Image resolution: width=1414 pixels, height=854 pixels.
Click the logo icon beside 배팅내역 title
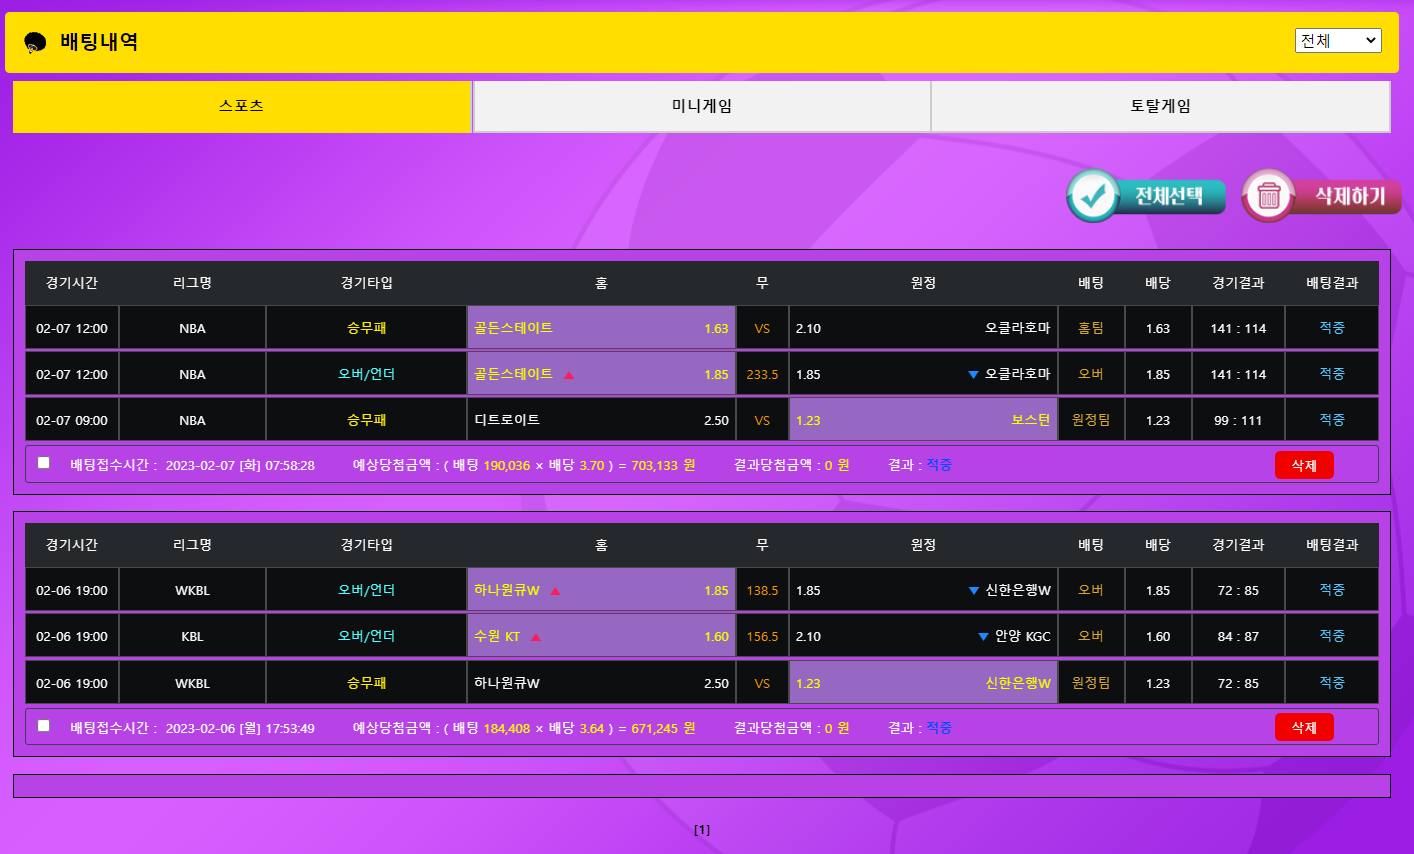[35, 42]
